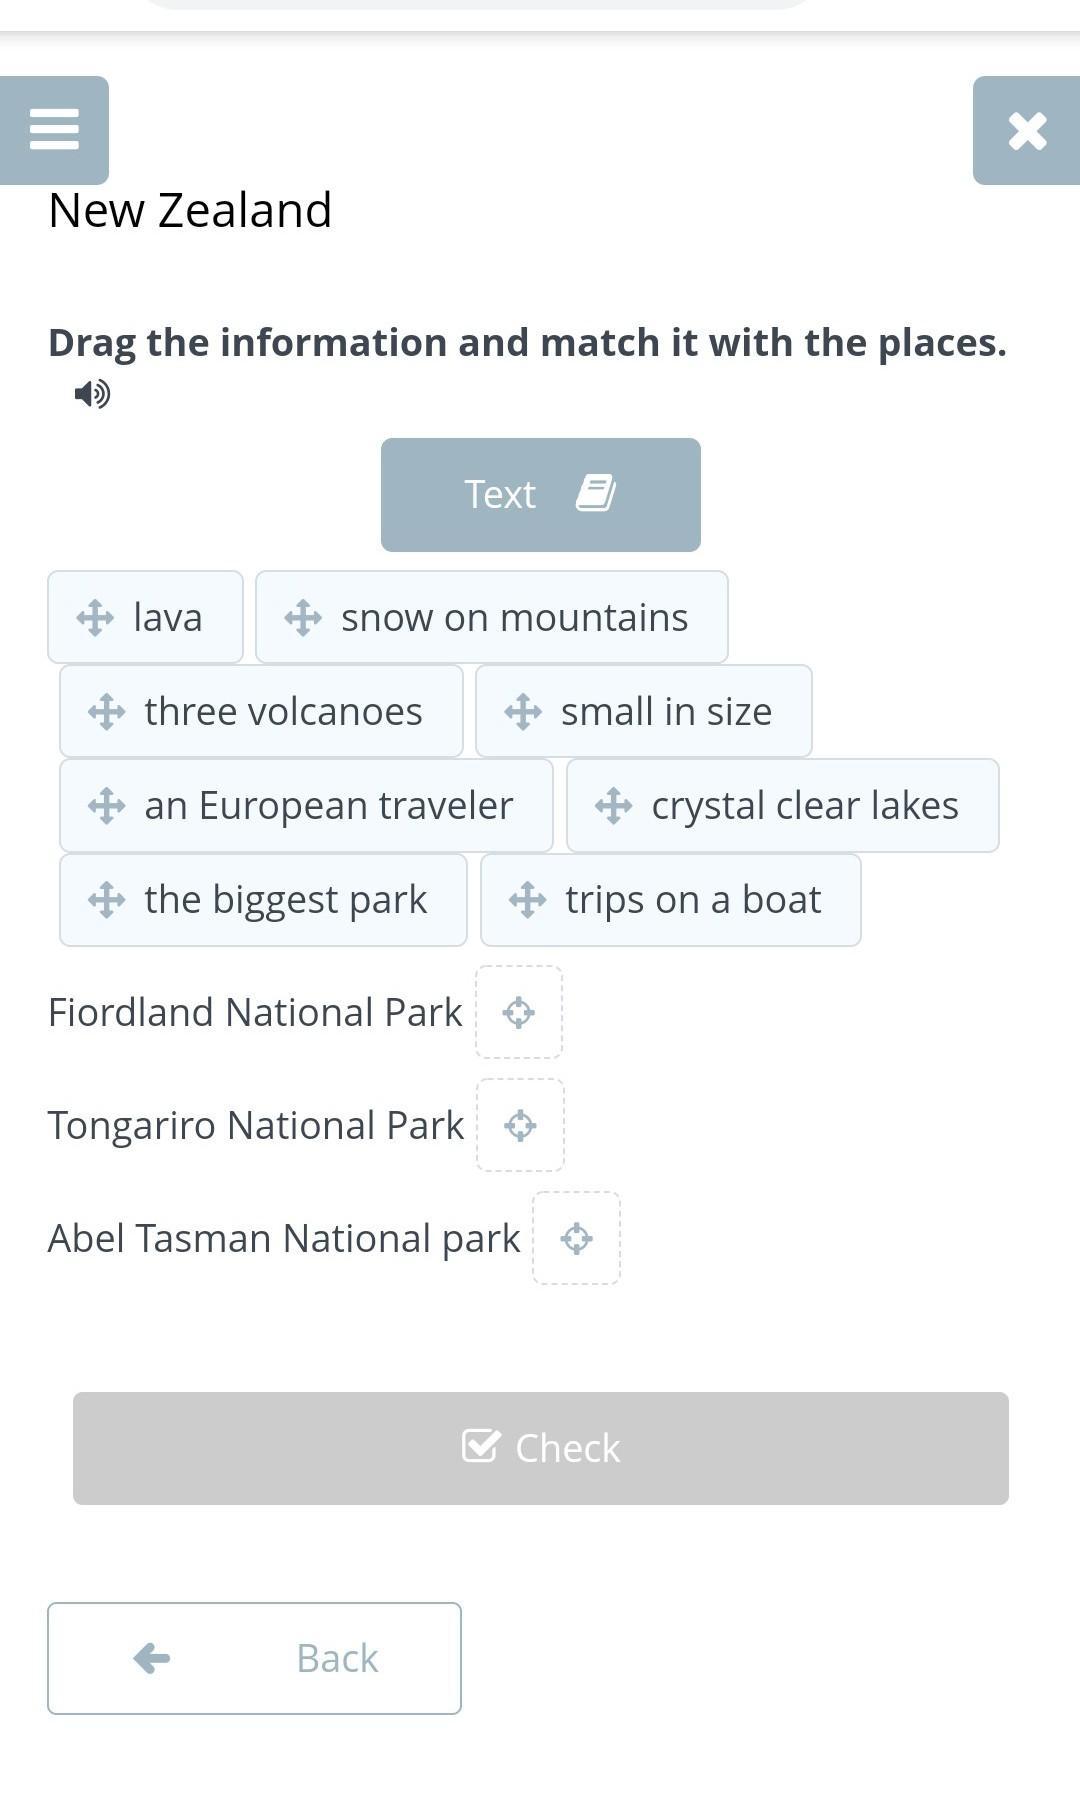Select the book icon on Text button

(x=596, y=494)
